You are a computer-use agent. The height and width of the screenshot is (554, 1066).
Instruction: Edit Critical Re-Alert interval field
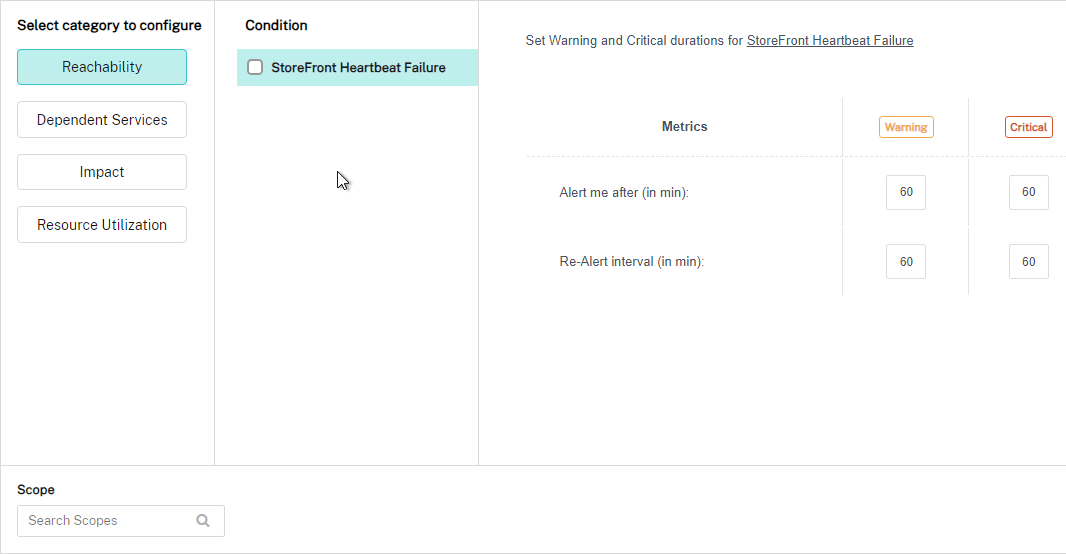click(x=1029, y=262)
